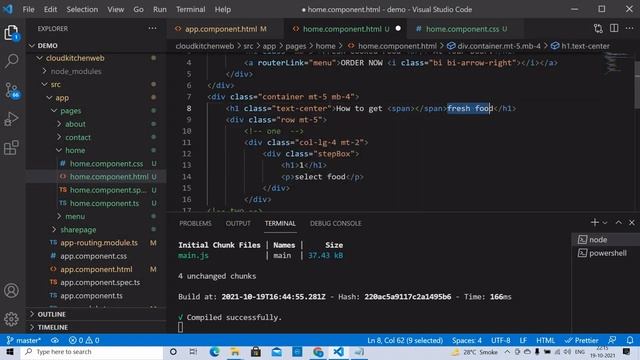The image size is (640, 360).
Task: Click the eye icon in the status bar
Action: tap(55, 340)
